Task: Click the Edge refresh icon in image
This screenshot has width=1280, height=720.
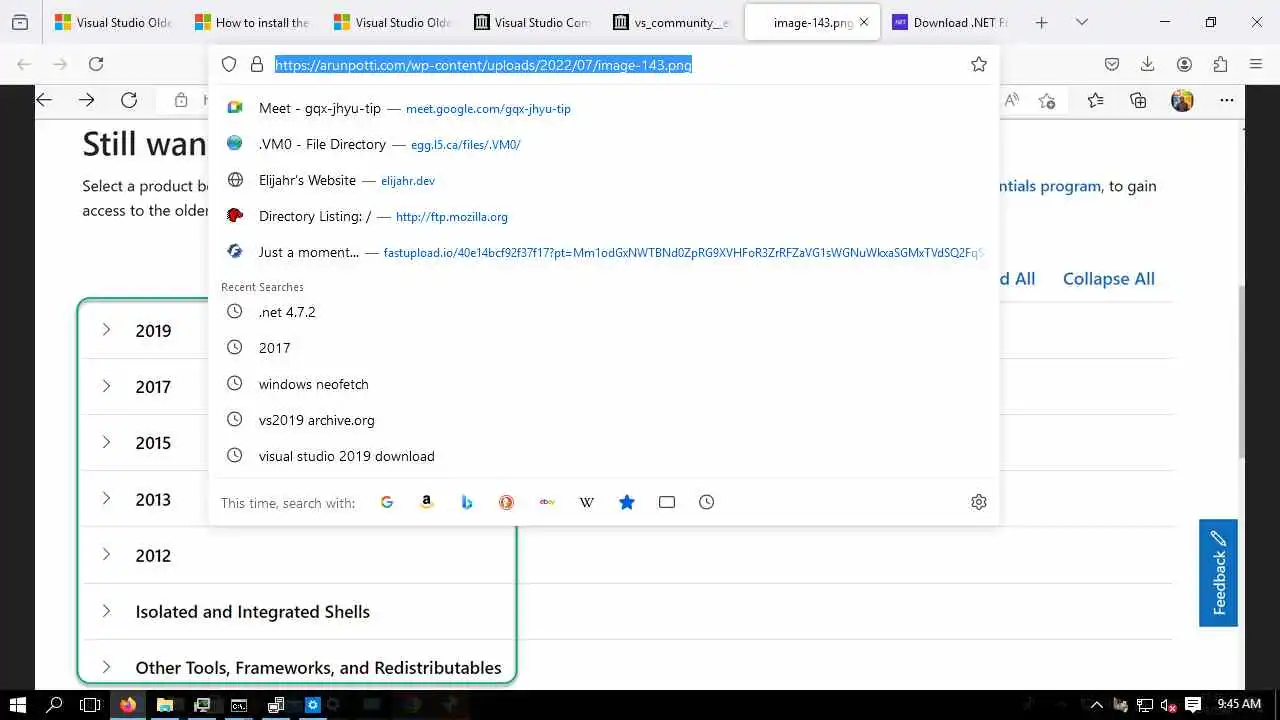Action: [128, 100]
